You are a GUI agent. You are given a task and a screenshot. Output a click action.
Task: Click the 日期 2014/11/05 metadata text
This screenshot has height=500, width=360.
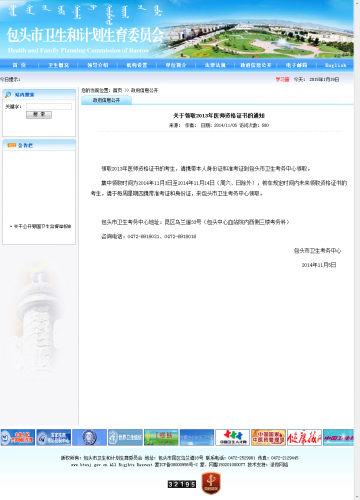coord(219,125)
